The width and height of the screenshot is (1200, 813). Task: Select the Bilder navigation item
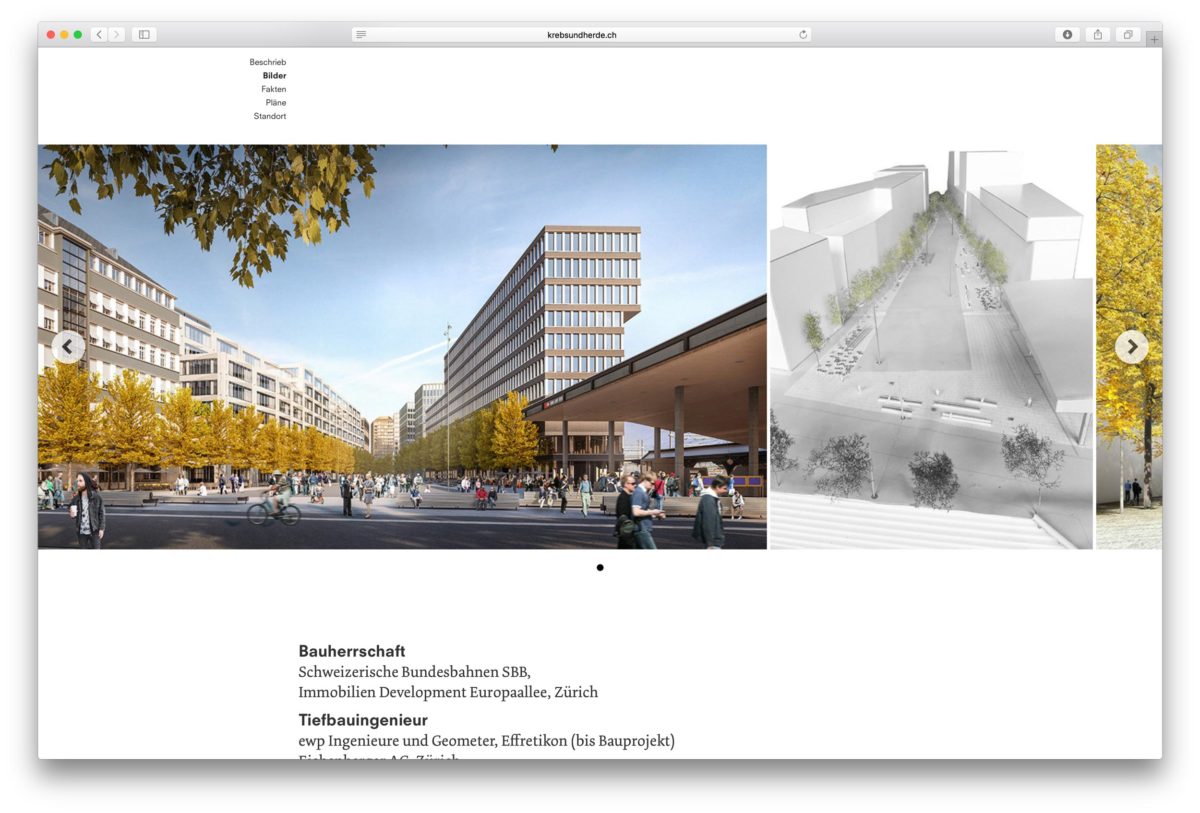[274, 76]
